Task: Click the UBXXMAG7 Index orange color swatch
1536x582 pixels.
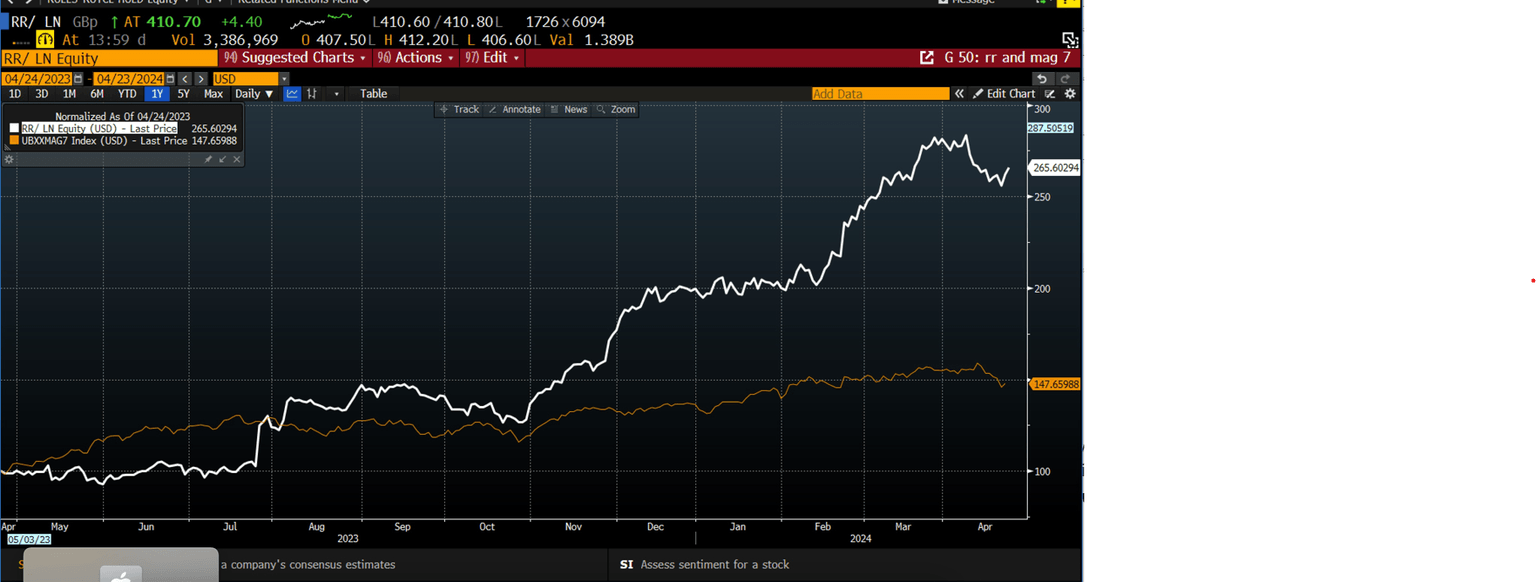Action: coord(14,141)
